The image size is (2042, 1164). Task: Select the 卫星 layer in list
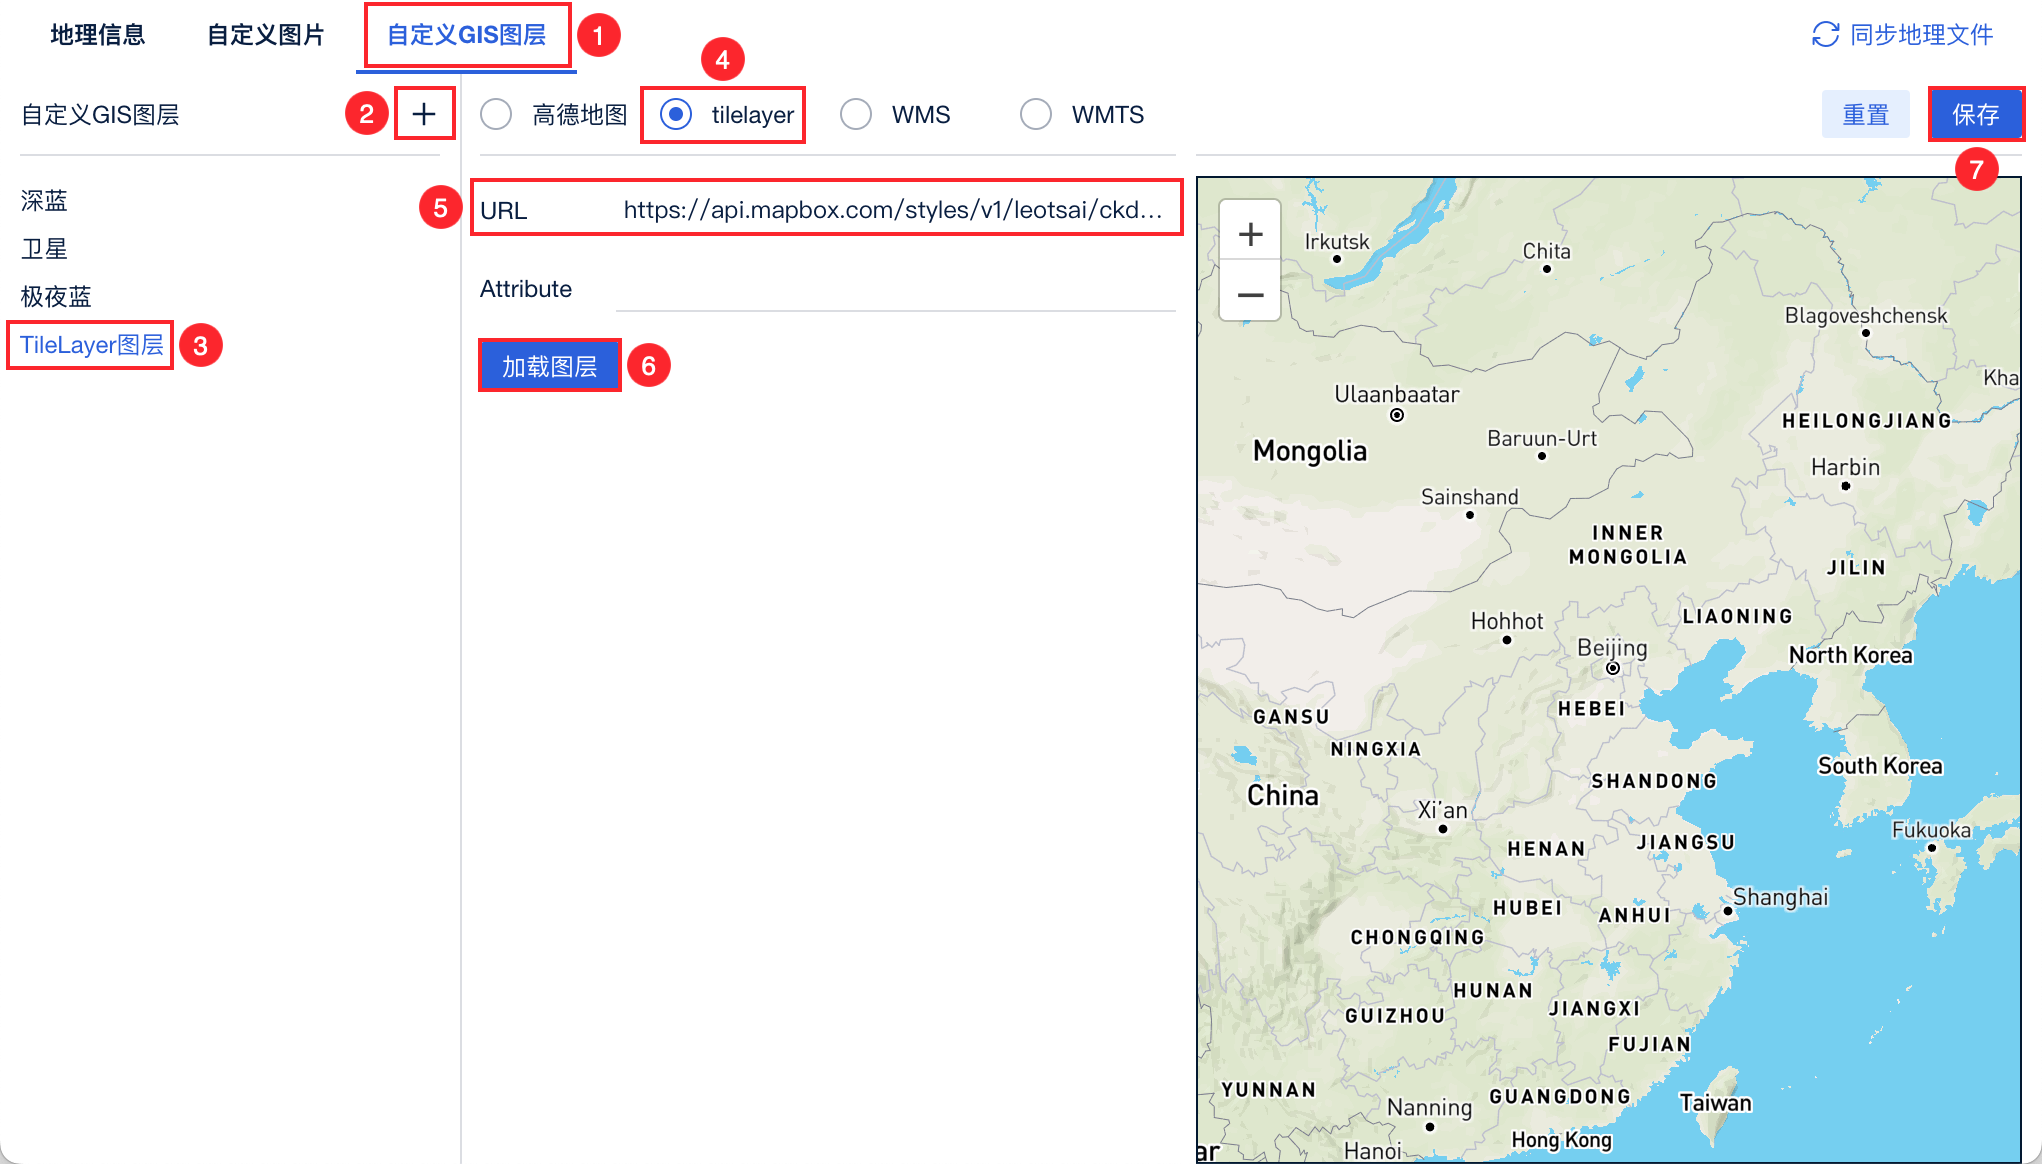(x=44, y=249)
